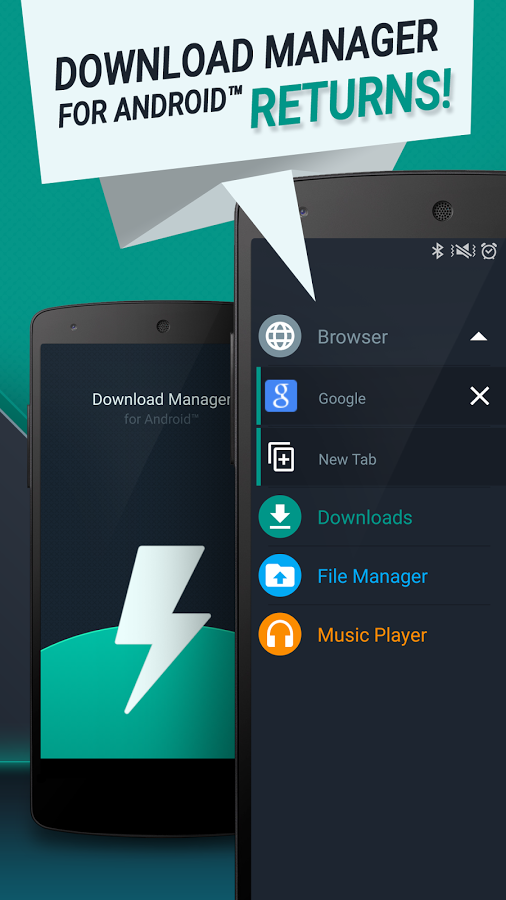506x900 pixels.
Task: Collapse the Browser section arrow
Action: point(478,337)
